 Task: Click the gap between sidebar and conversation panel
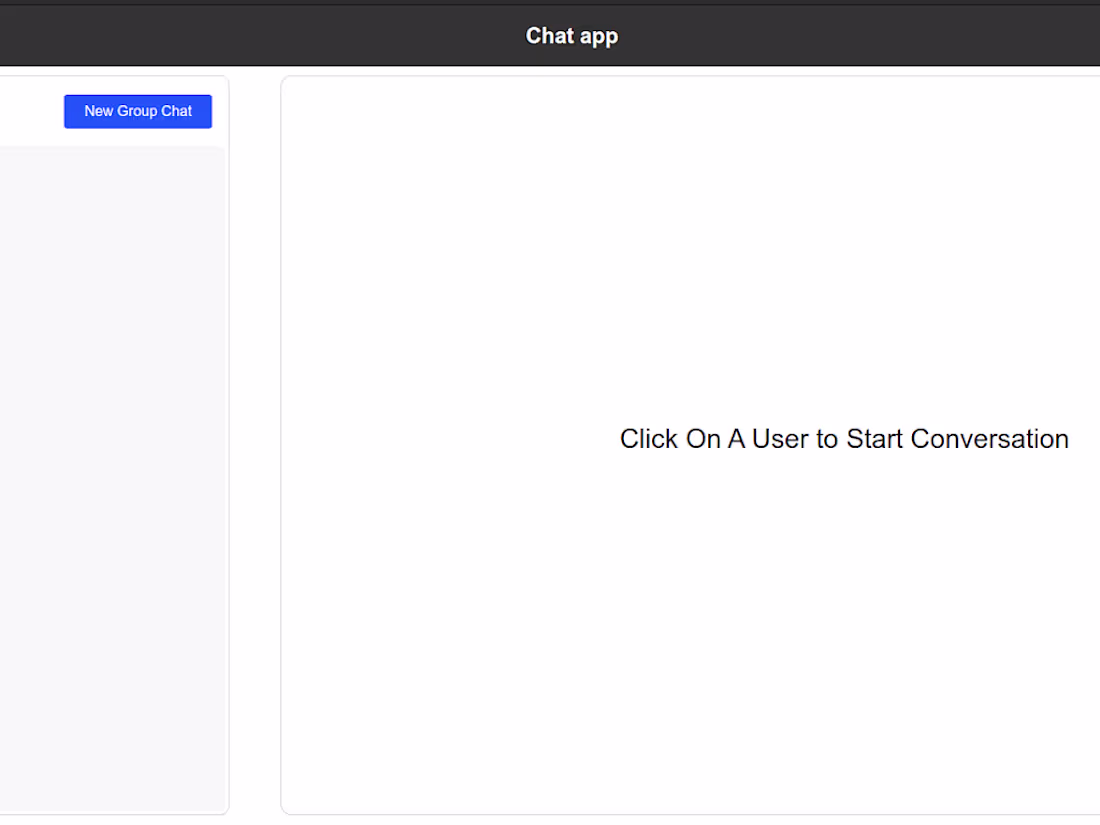click(255, 440)
